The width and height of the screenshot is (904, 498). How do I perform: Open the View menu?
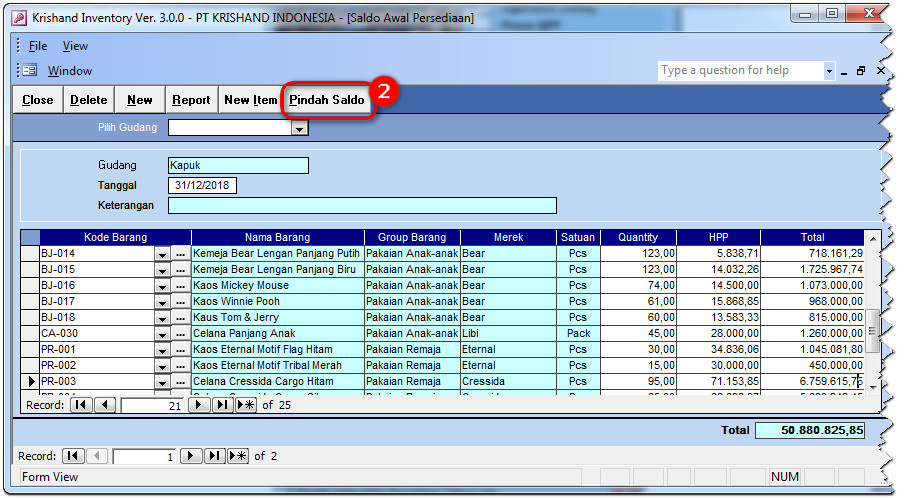point(75,46)
